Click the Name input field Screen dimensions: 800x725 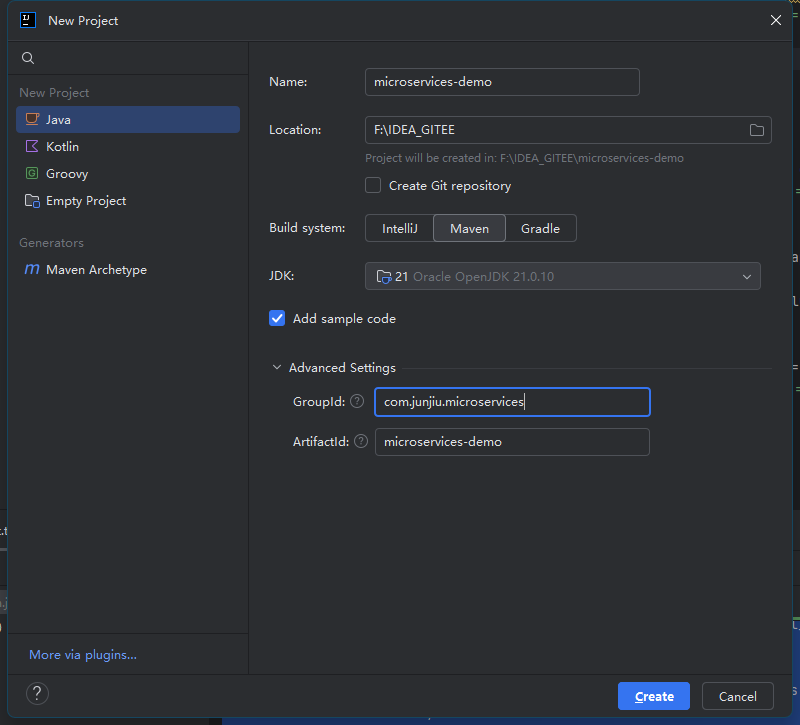(x=502, y=82)
